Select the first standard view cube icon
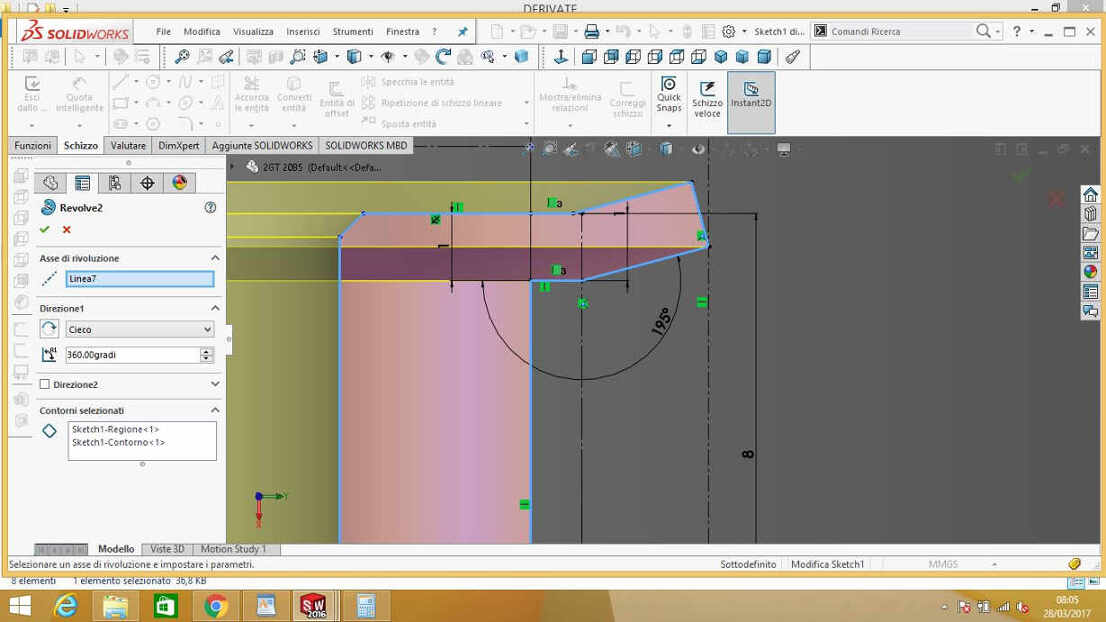The image size is (1106, 622). tap(589, 57)
